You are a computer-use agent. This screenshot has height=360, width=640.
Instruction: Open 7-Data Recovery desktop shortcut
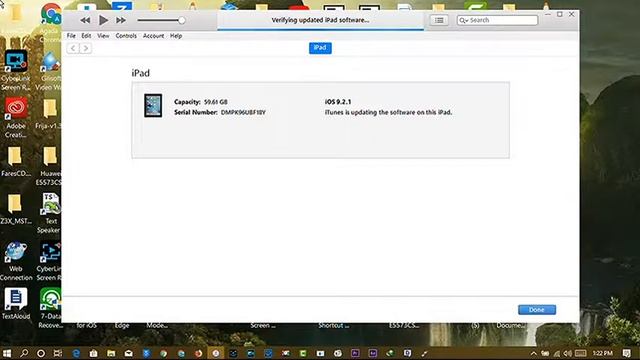pyautogui.click(x=51, y=308)
